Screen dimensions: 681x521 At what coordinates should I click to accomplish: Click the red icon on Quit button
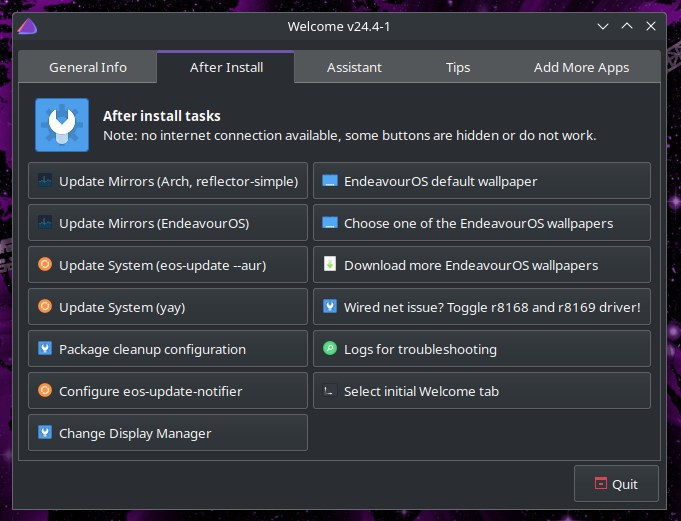[x=601, y=483]
